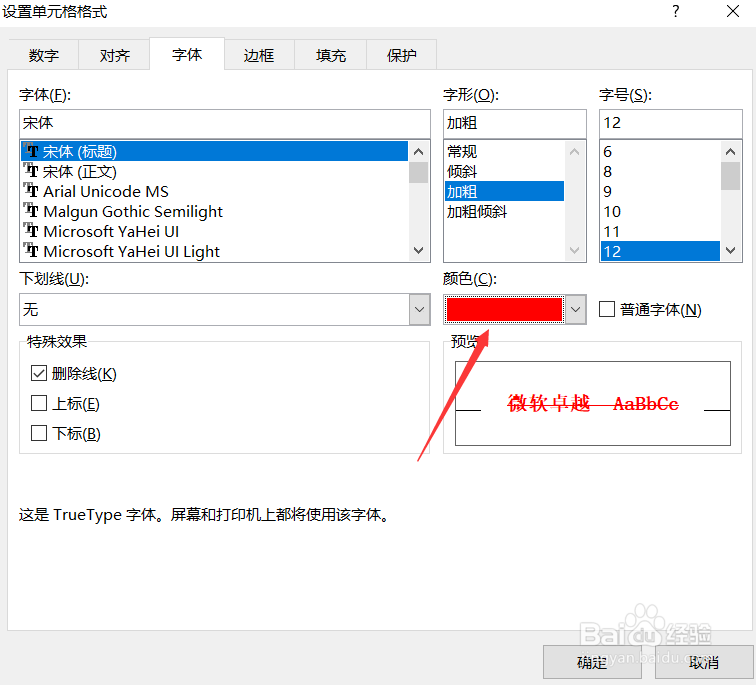The image size is (756, 685).
Task: Choose font size 12 in list
Action: point(661,252)
